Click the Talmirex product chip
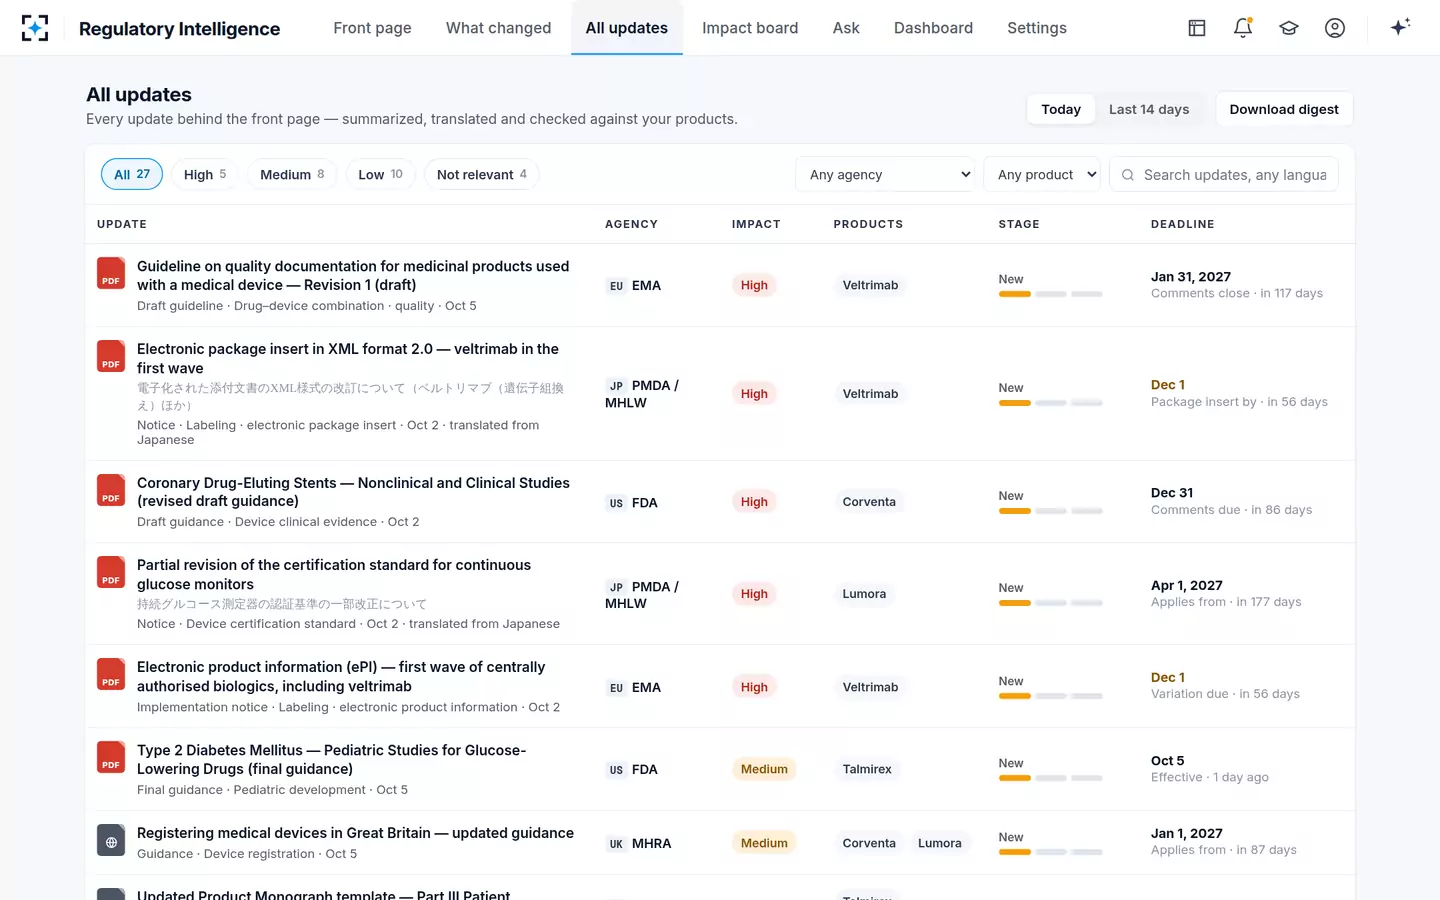1440x900 pixels. pos(867,769)
